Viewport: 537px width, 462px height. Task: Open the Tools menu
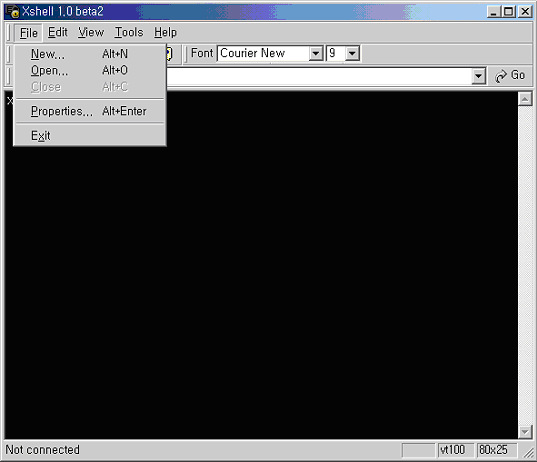[129, 33]
